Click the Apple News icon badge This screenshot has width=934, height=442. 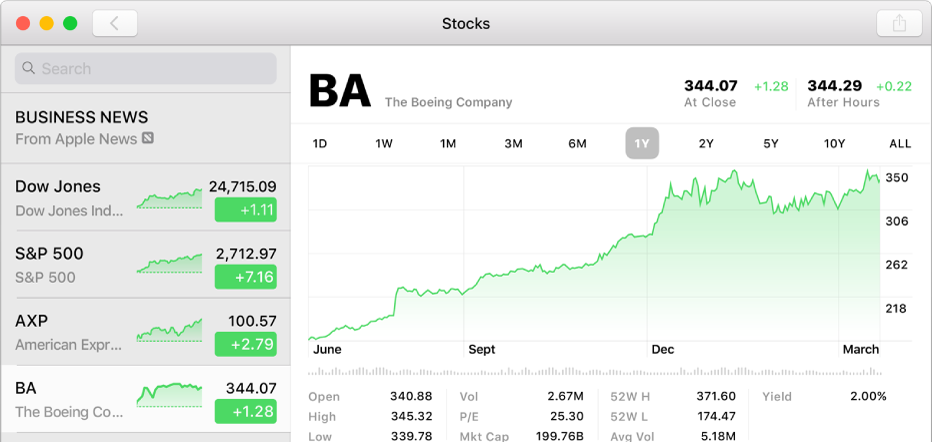tap(148, 139)
